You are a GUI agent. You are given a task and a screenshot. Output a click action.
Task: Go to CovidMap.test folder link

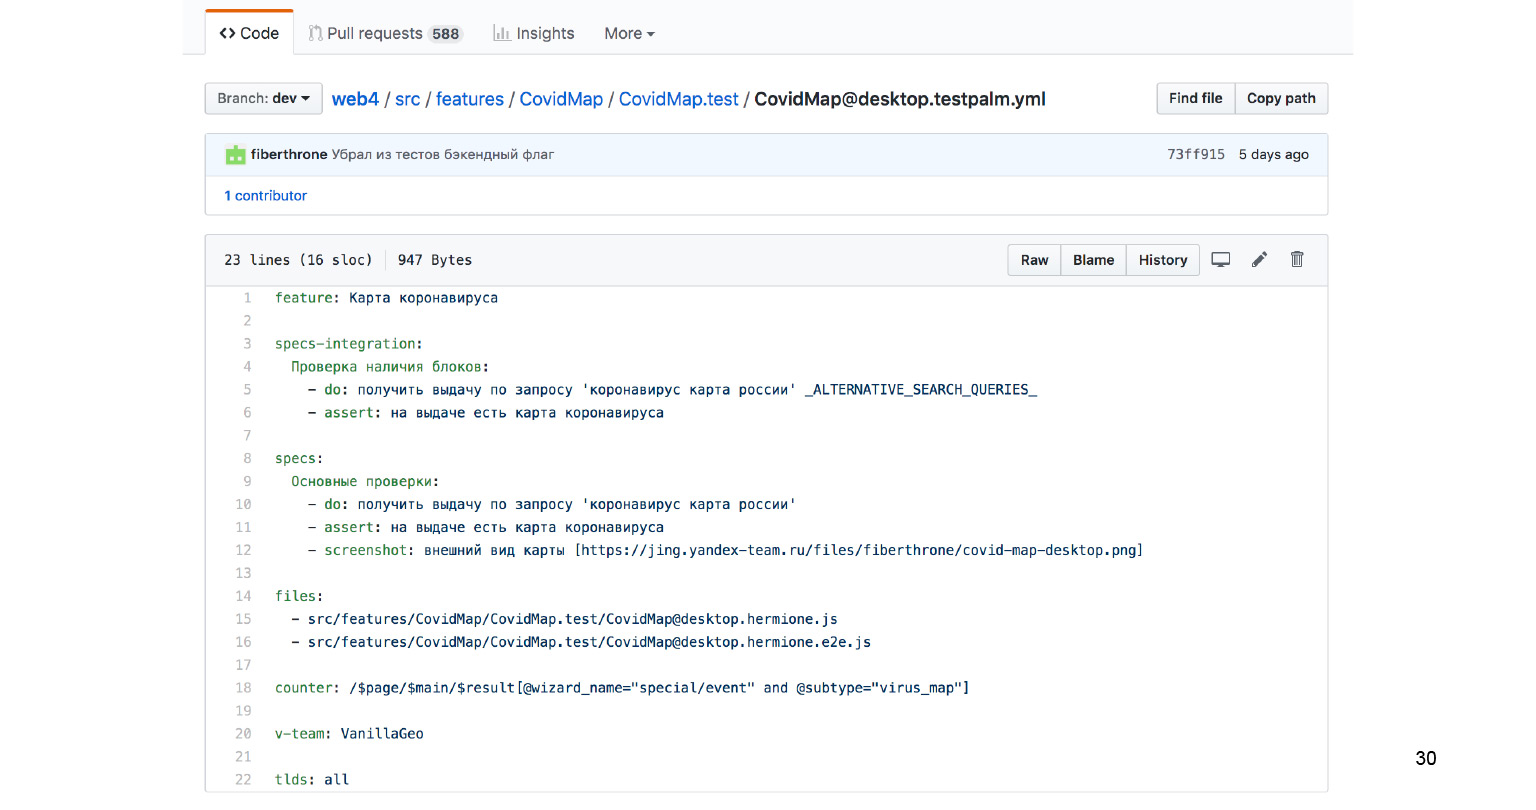pyautogui.click(x=678, y=99)
